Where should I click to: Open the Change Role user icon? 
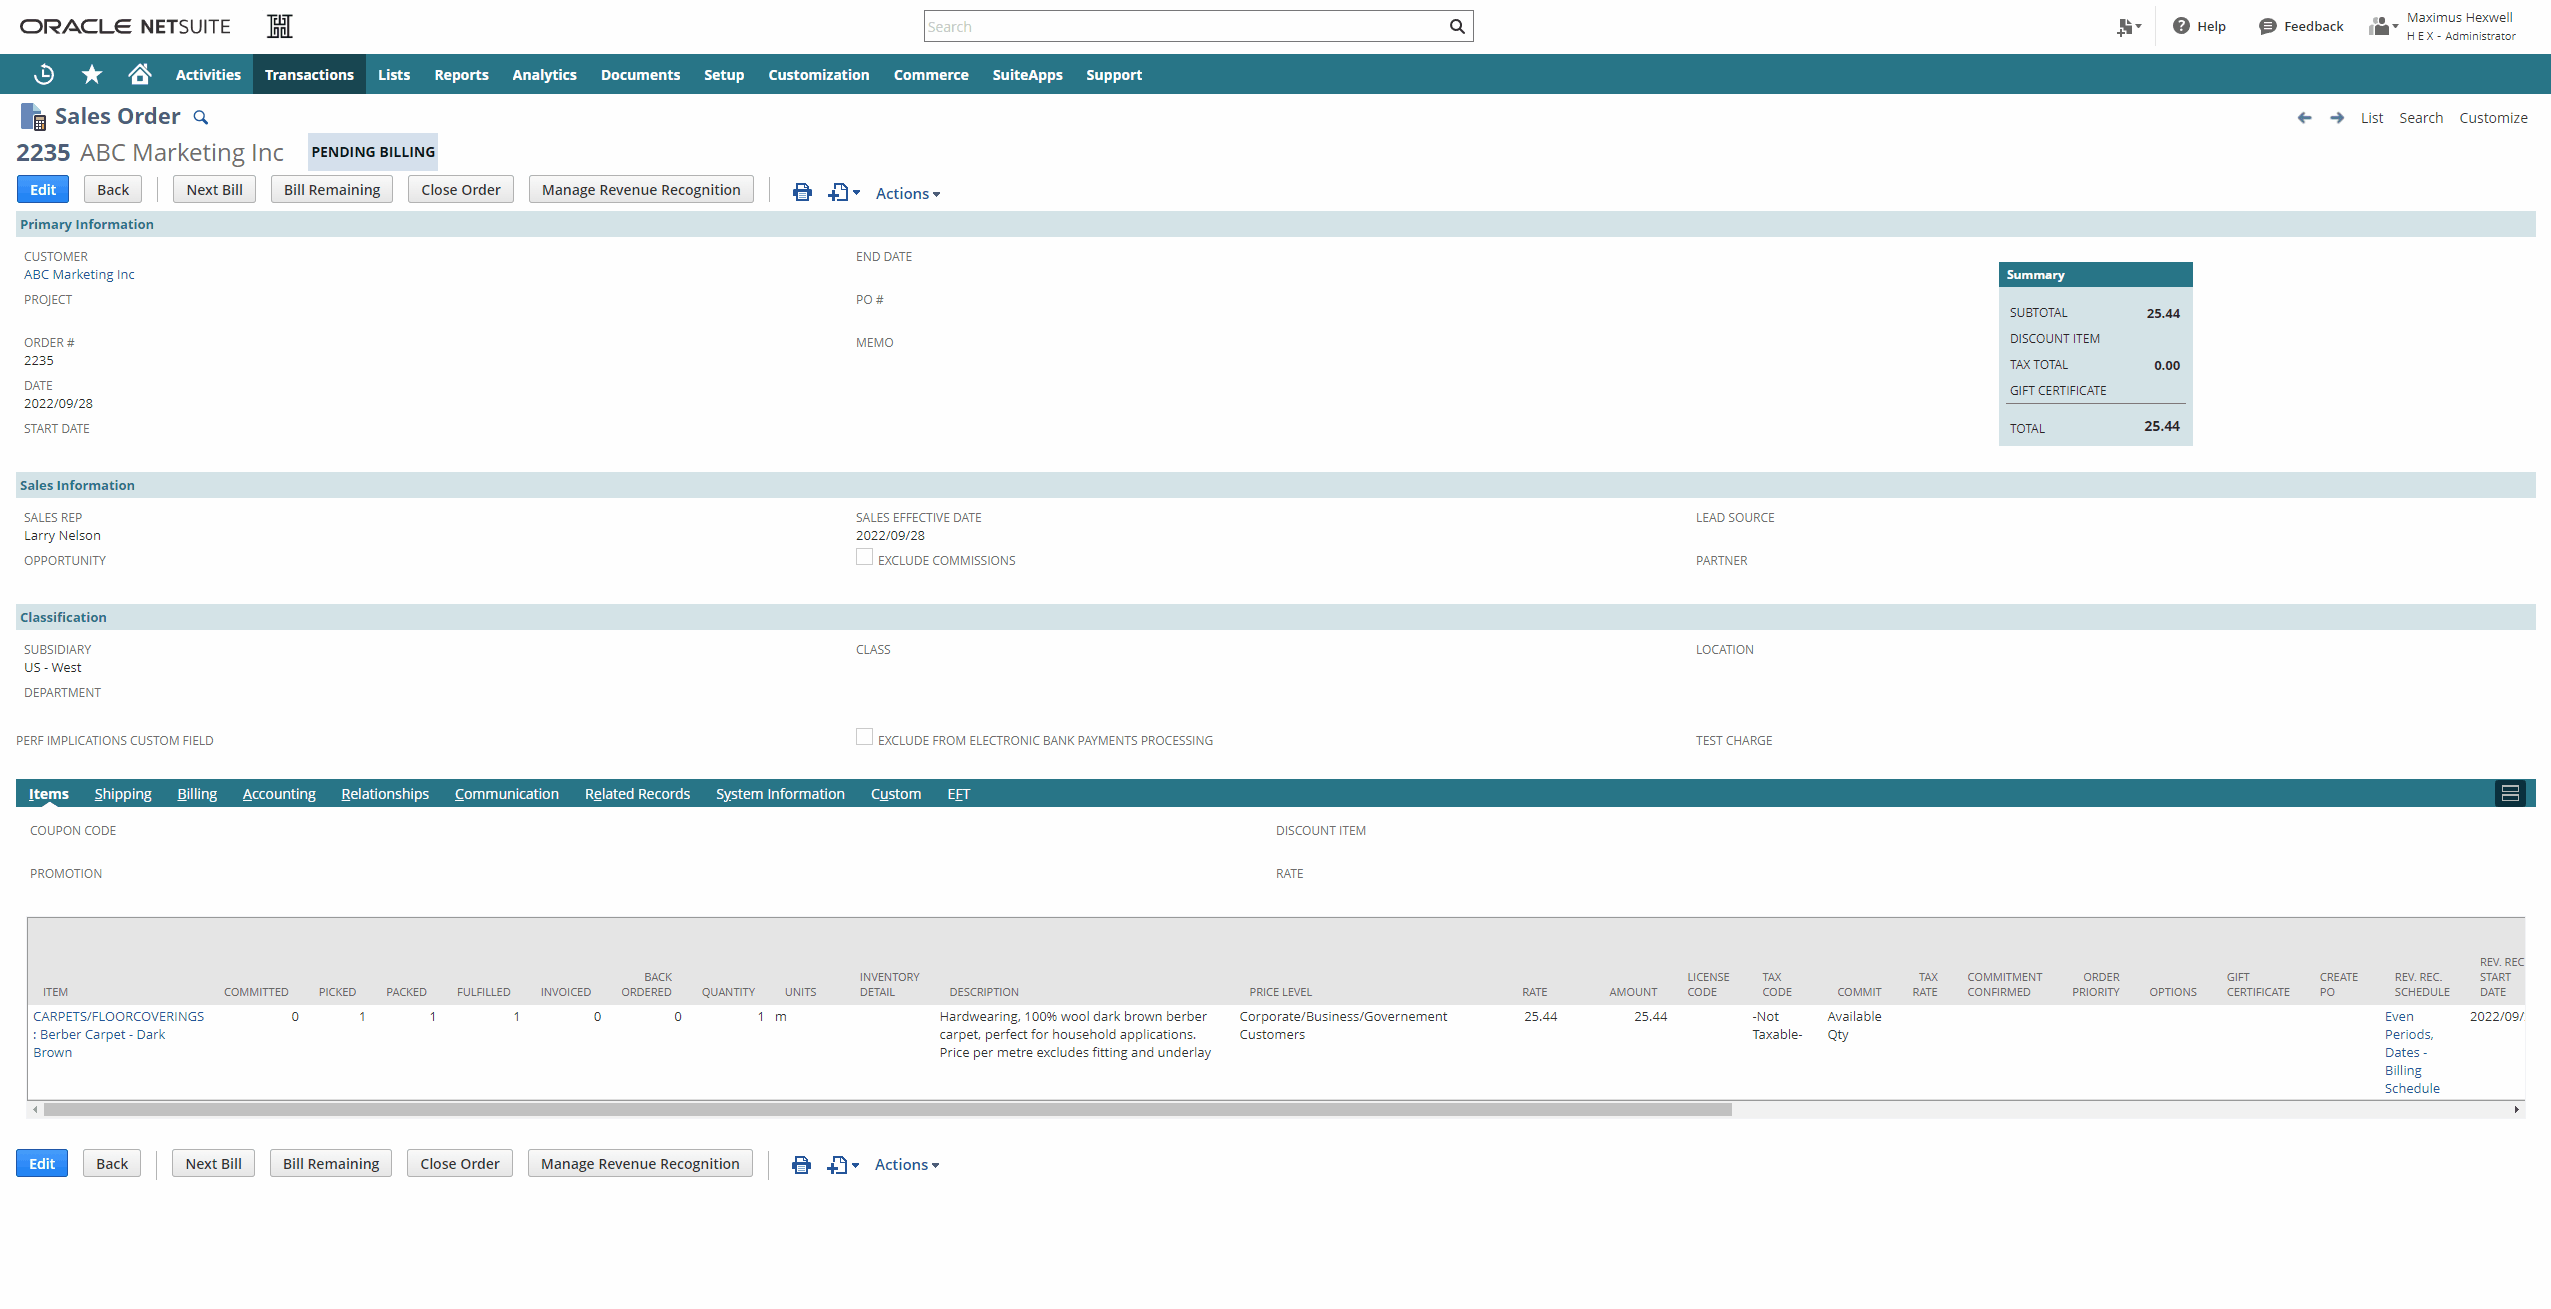[x=2383, y=26]
